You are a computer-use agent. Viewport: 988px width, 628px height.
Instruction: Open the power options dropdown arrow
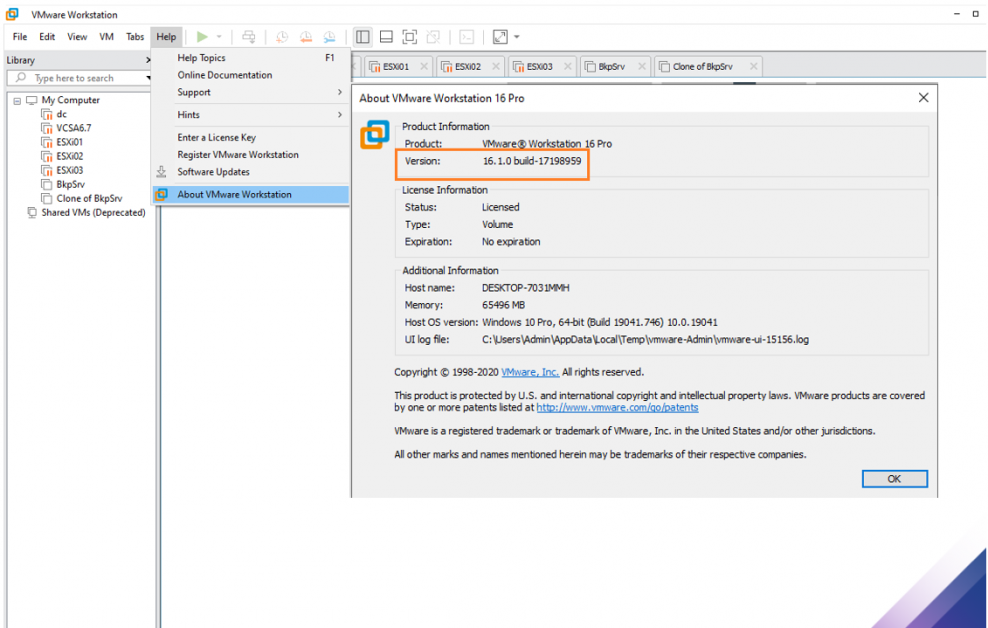(219, 38)
